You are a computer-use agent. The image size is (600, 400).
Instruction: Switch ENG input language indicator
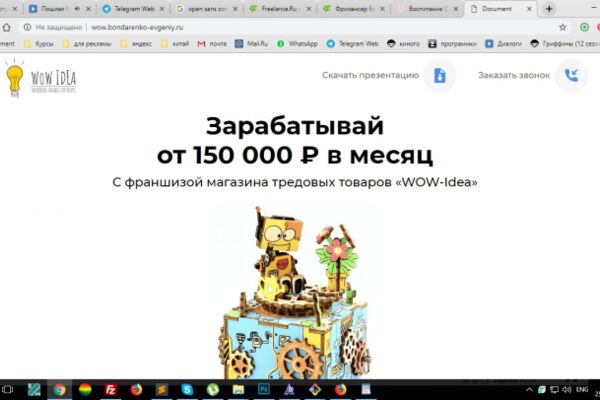(582, 390)
